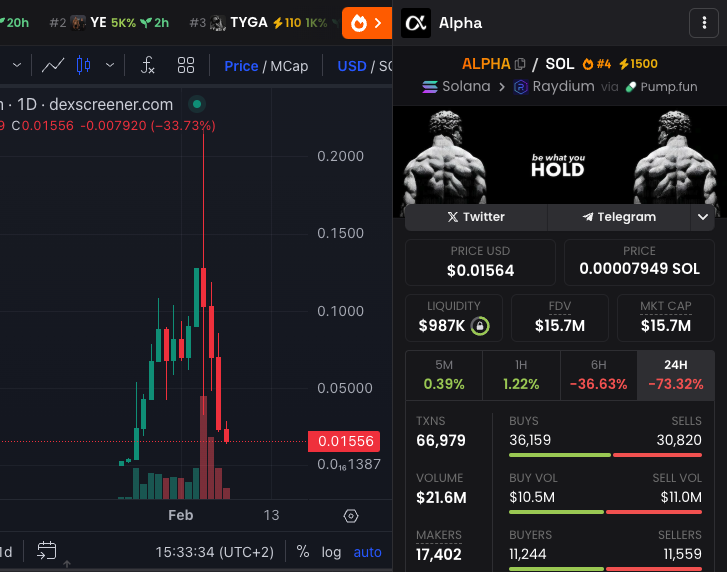This screenshot has height=572, width=727.
Task: Open the Twitter link button
Action: [476, 217]
